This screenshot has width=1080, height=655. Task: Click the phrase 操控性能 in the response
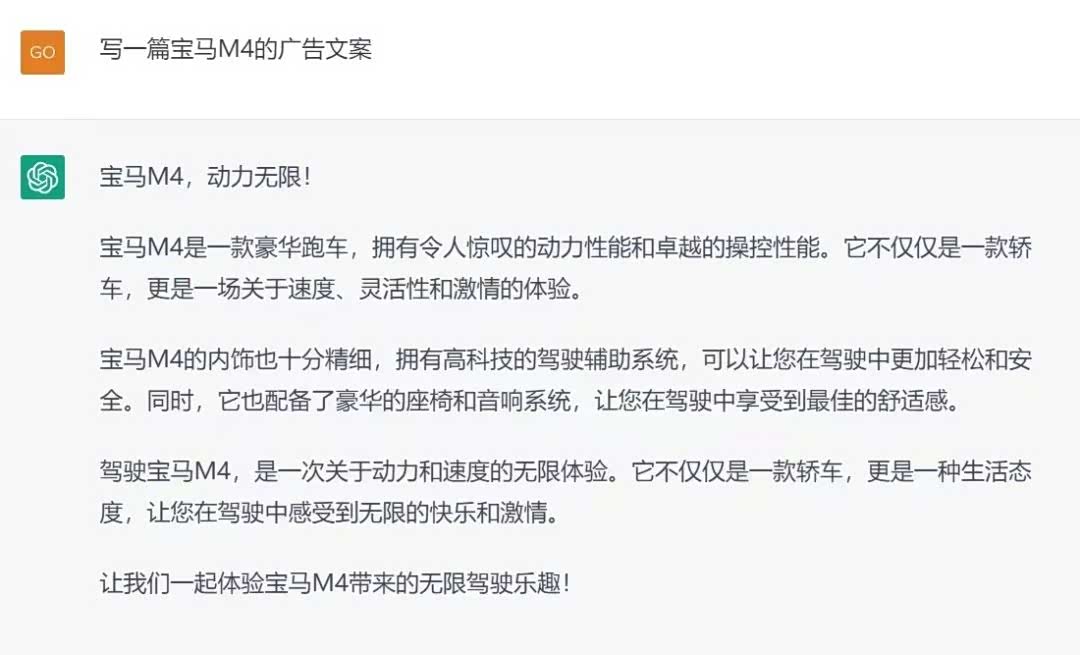(773, 247)
